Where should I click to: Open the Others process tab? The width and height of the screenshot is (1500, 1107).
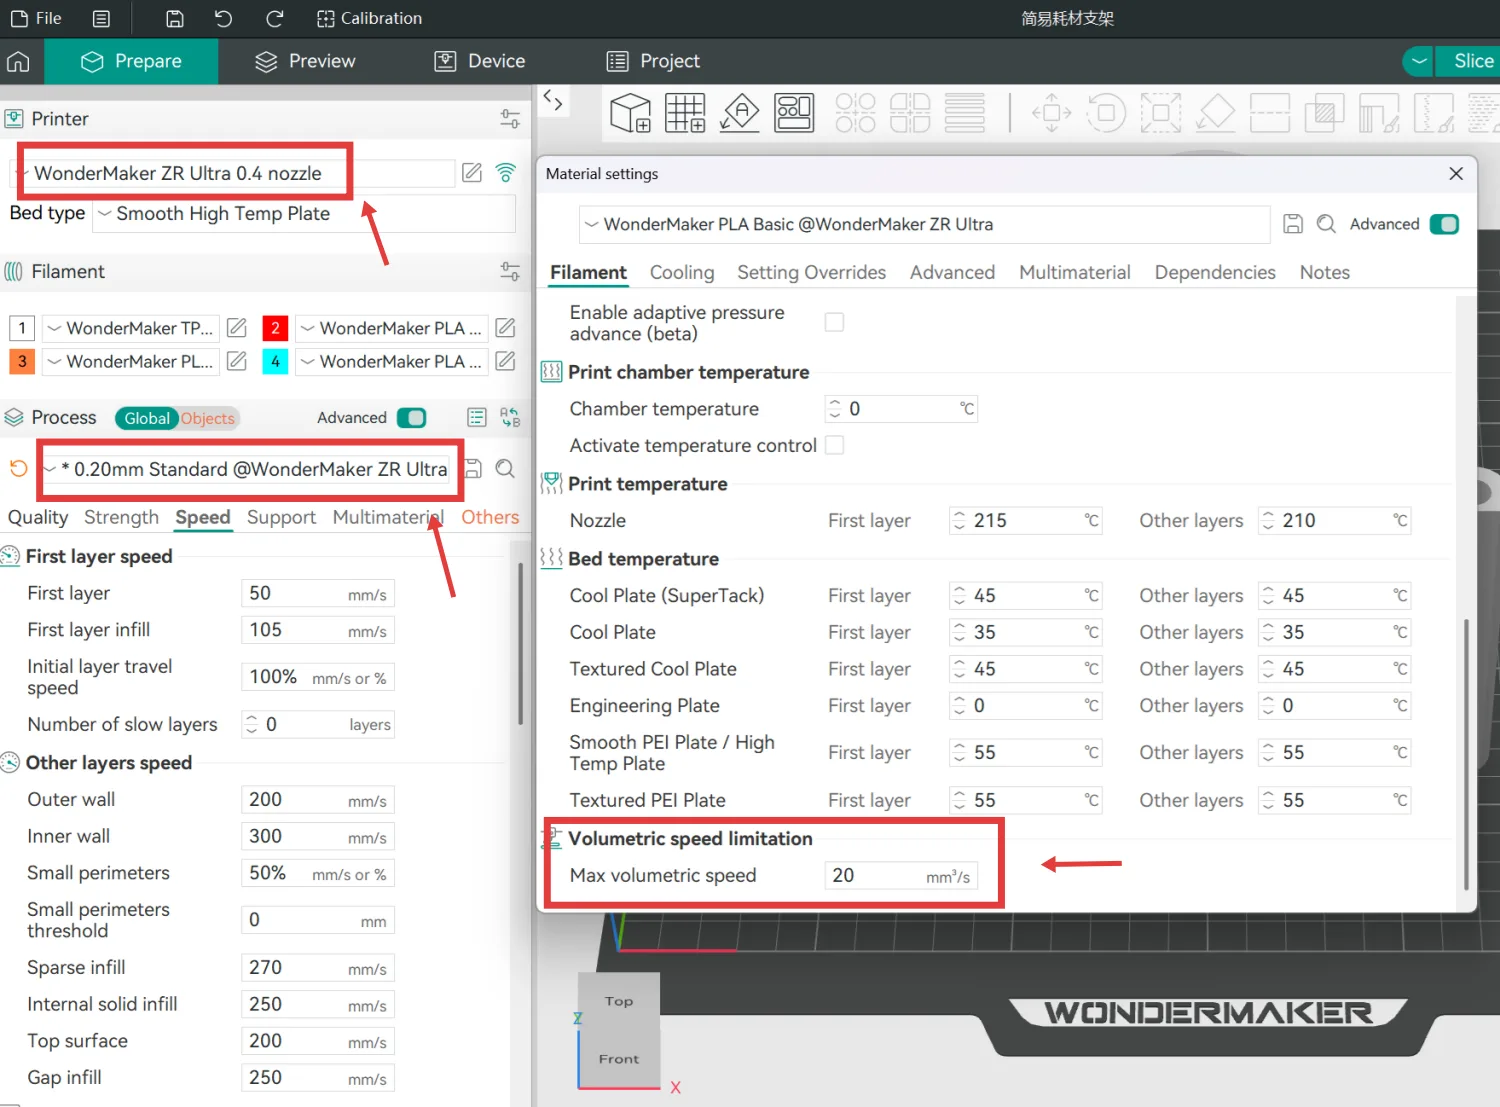(490, 517)
